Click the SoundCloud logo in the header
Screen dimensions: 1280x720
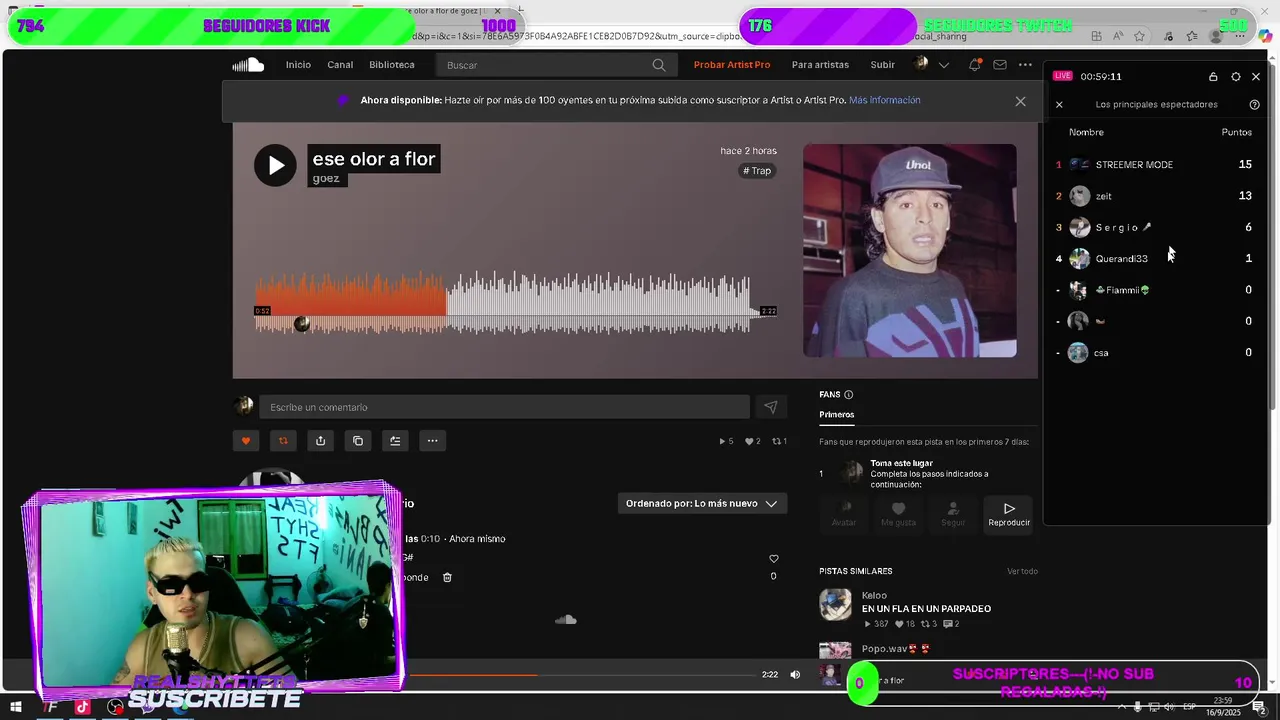248,65
